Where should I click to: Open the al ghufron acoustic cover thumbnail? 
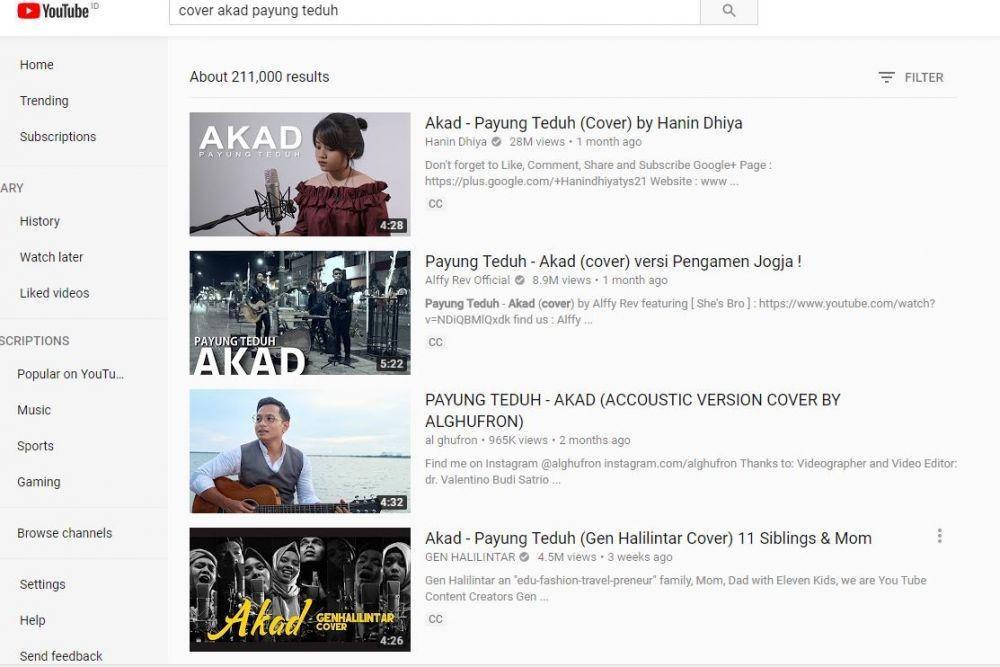coord(300,451)
